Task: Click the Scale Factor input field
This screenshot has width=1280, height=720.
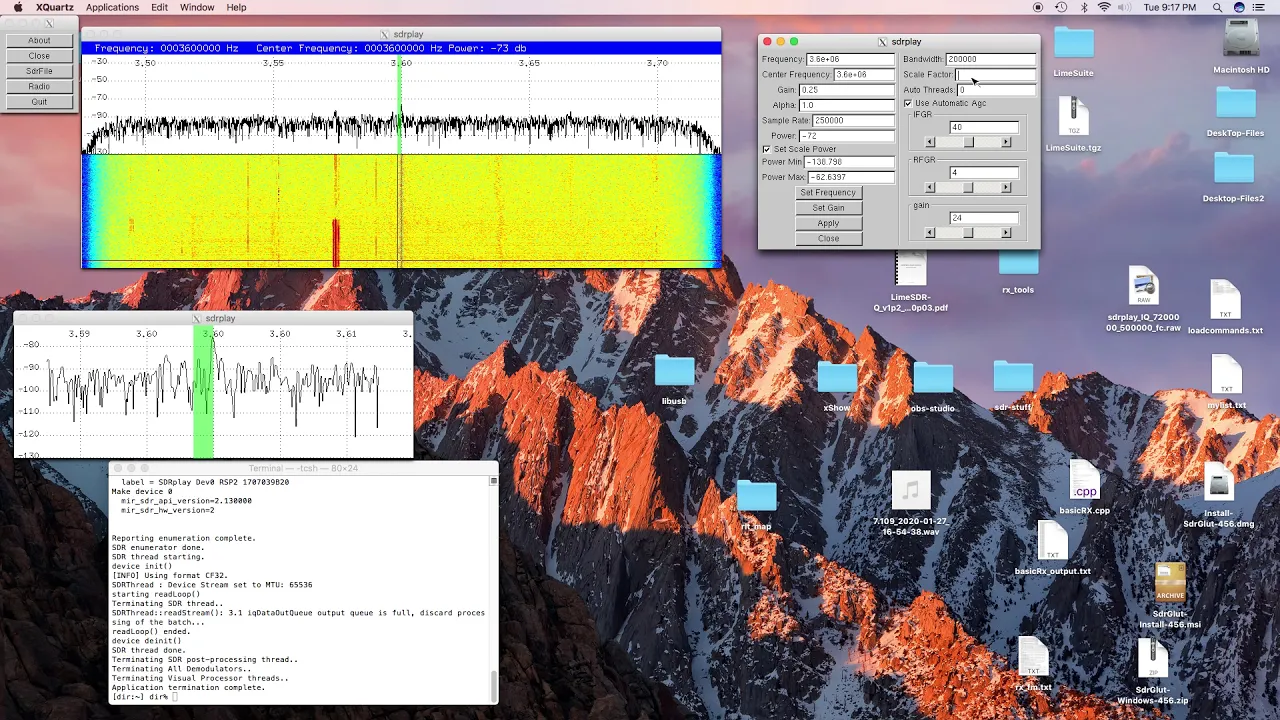Action: pyautogui.click(x=996, y=74)
